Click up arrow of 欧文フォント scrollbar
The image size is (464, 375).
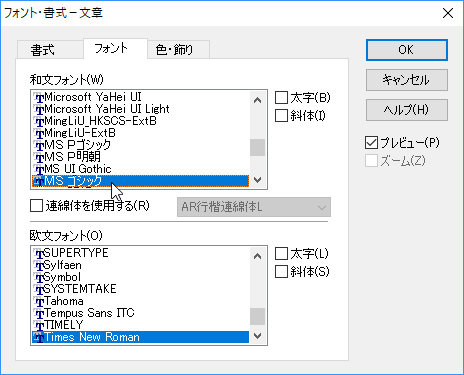[x=257, y=256]
